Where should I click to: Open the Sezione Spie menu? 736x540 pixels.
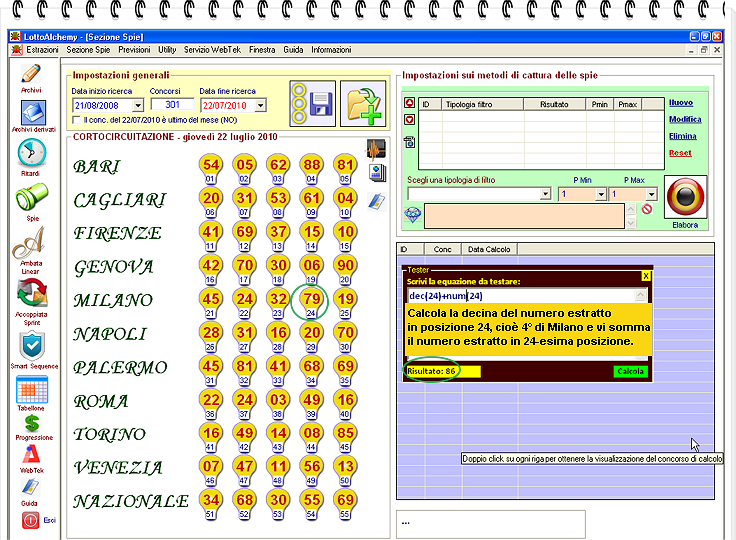pyautogui.click(x=88, y=50)
